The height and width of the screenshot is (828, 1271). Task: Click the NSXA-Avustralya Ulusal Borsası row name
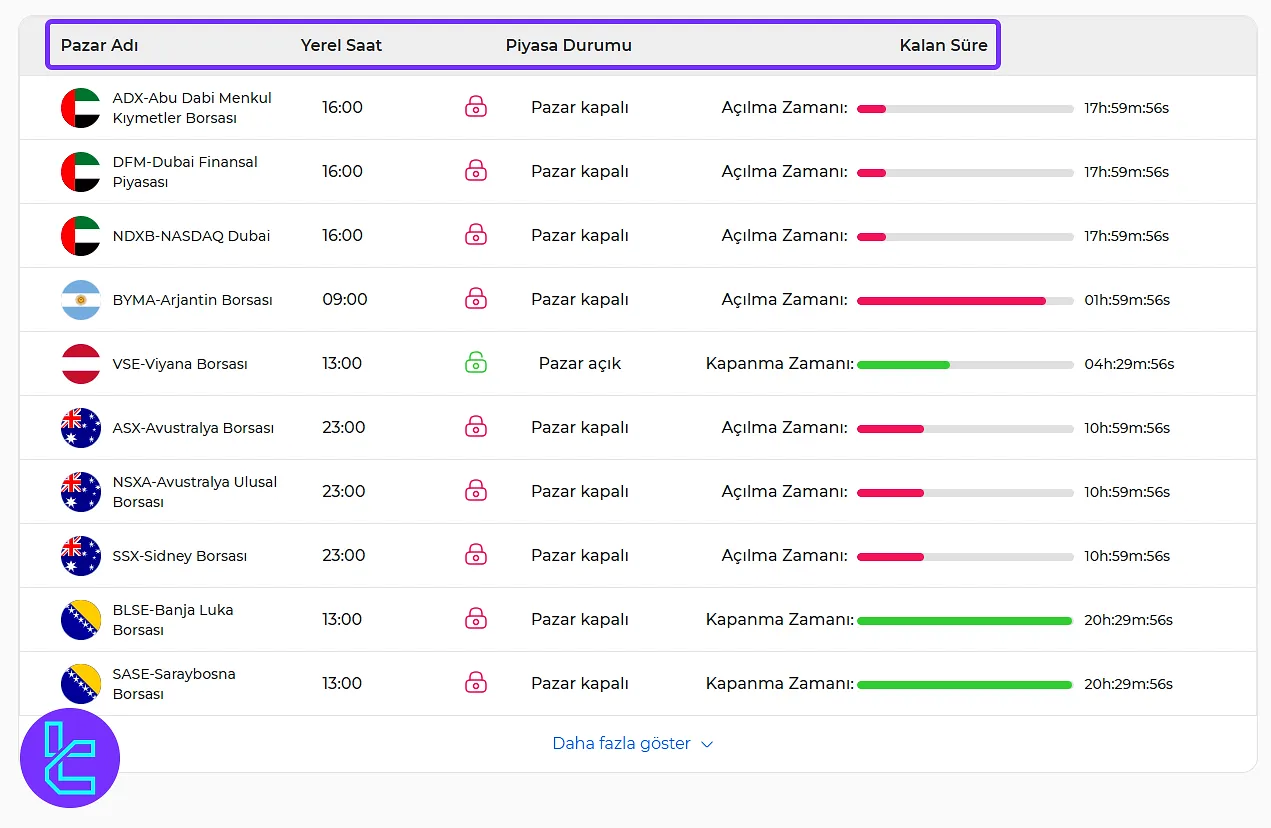coord(194,492)
